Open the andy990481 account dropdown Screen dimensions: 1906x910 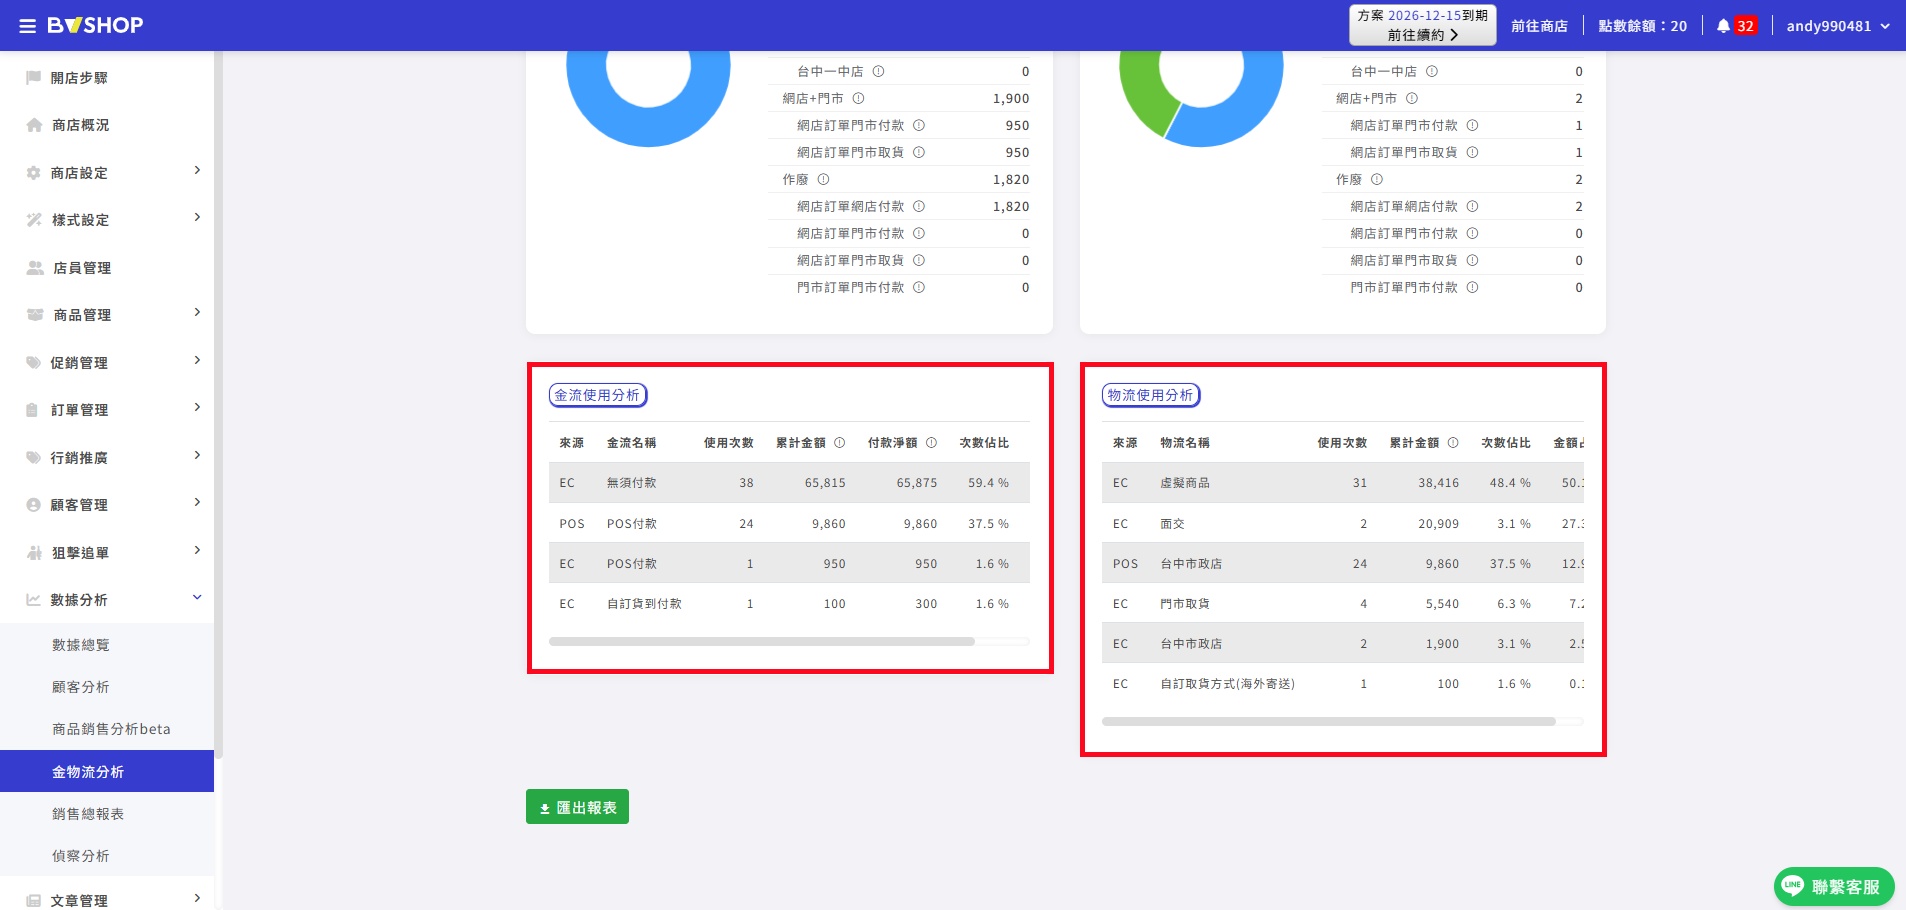(x=1837, y=26)
